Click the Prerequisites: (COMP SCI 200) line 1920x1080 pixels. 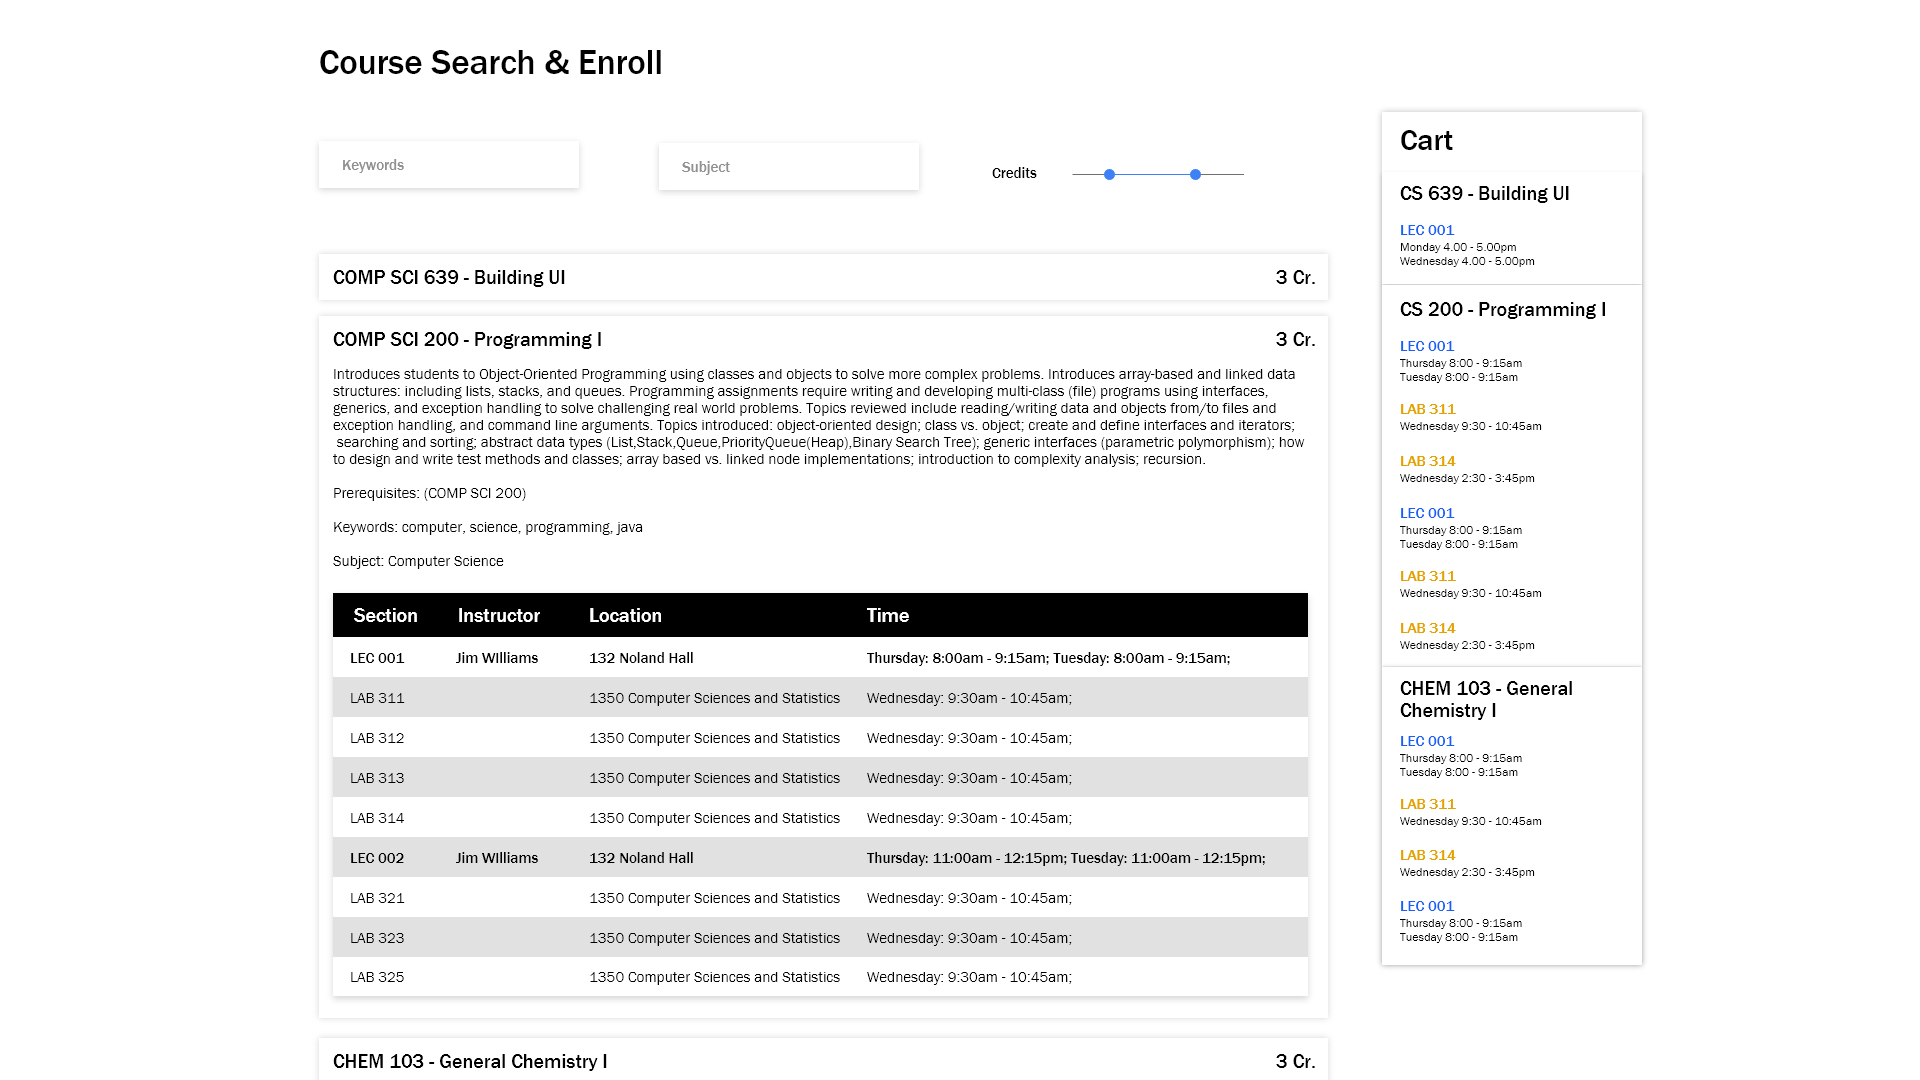(x=429, y=493)
